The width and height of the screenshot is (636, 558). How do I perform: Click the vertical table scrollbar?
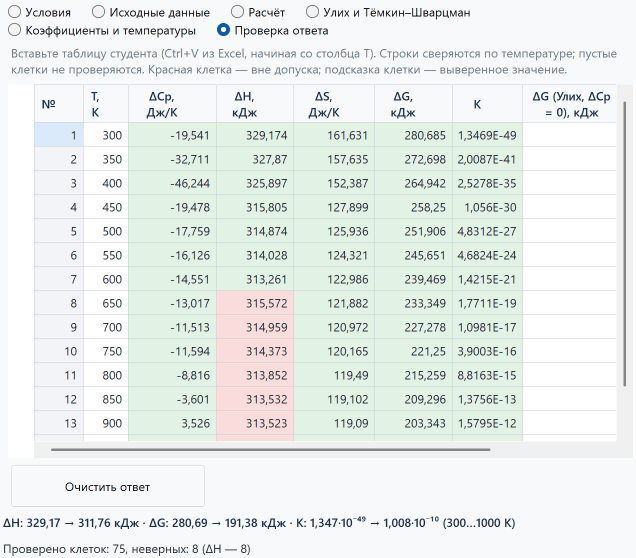[x=625, y=244]
